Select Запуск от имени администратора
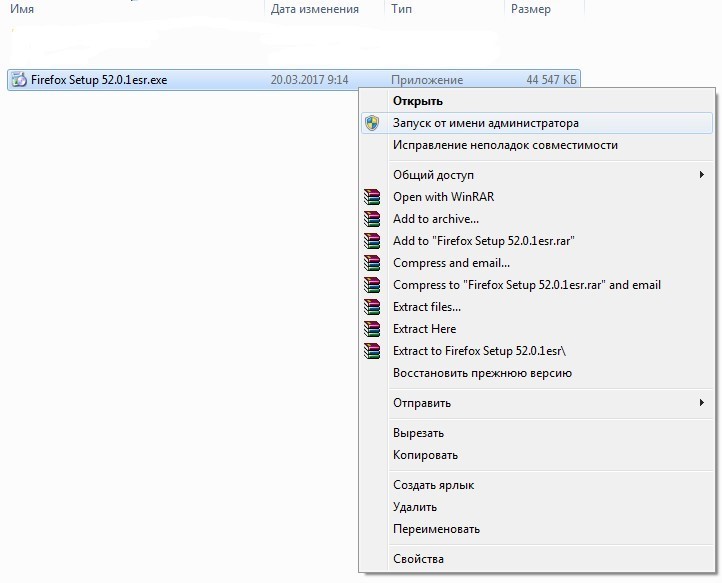 (486, 123)
